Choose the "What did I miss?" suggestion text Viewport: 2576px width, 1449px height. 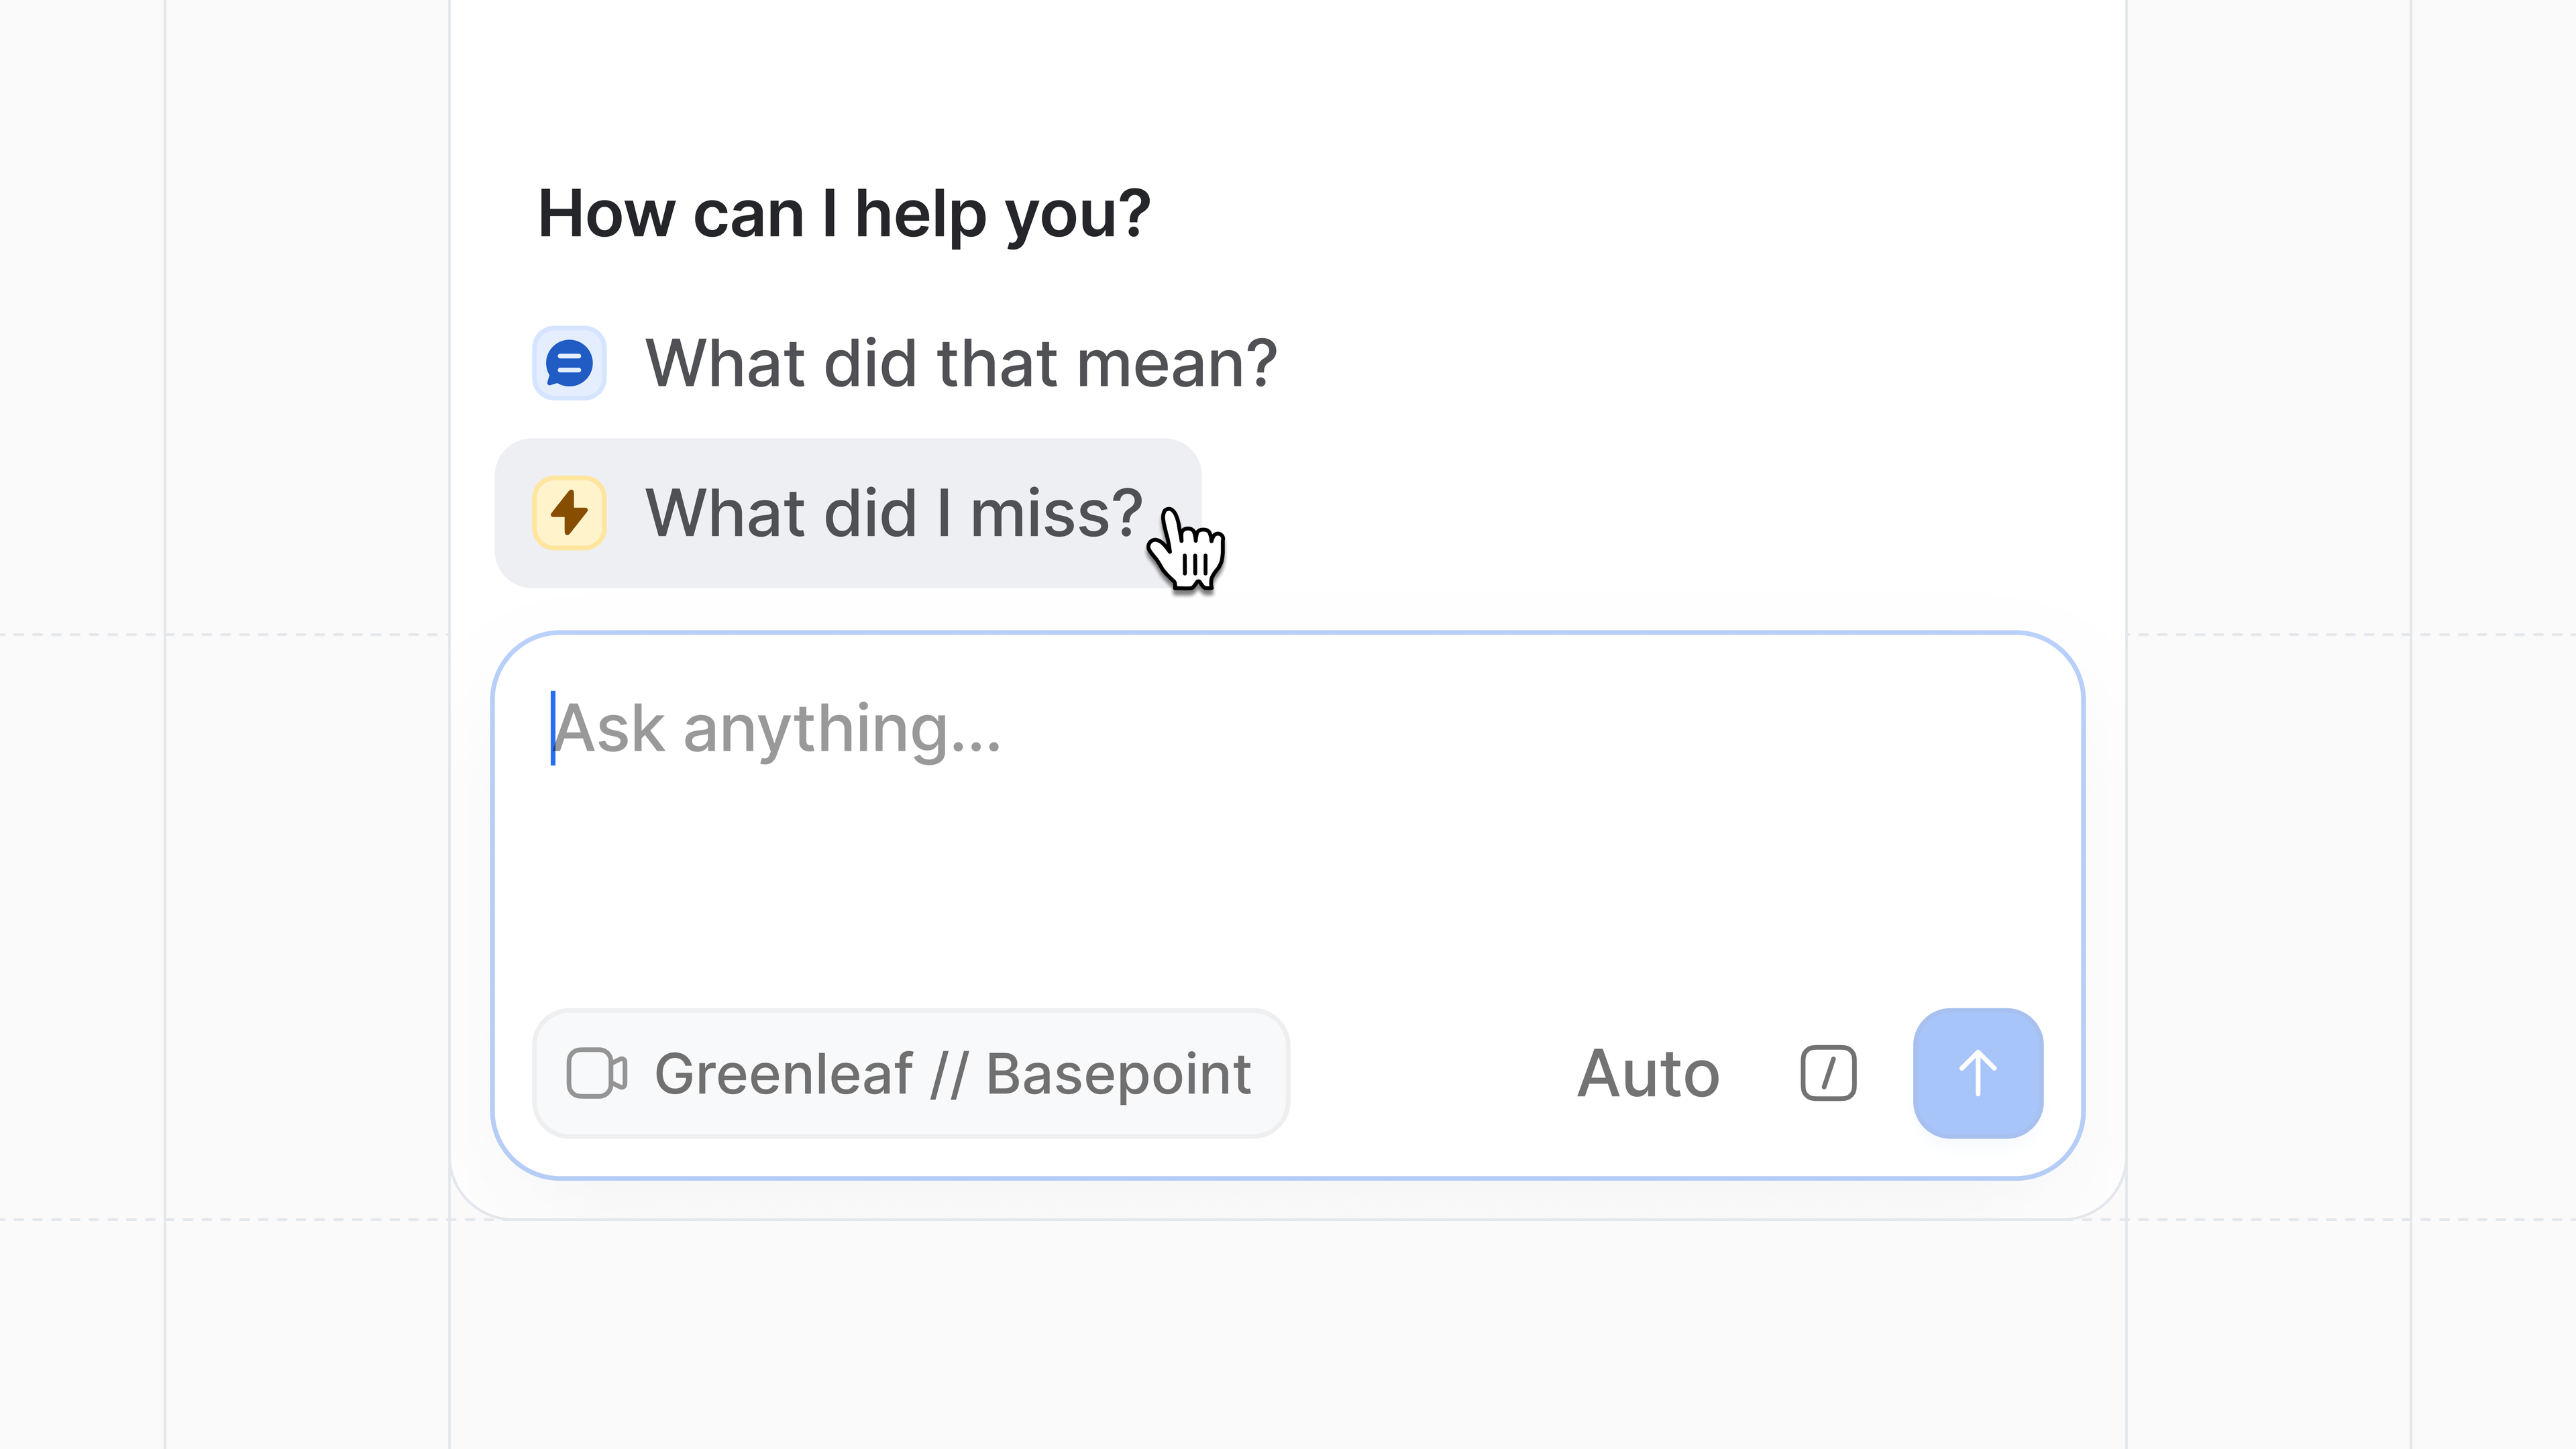pos(893,513)
